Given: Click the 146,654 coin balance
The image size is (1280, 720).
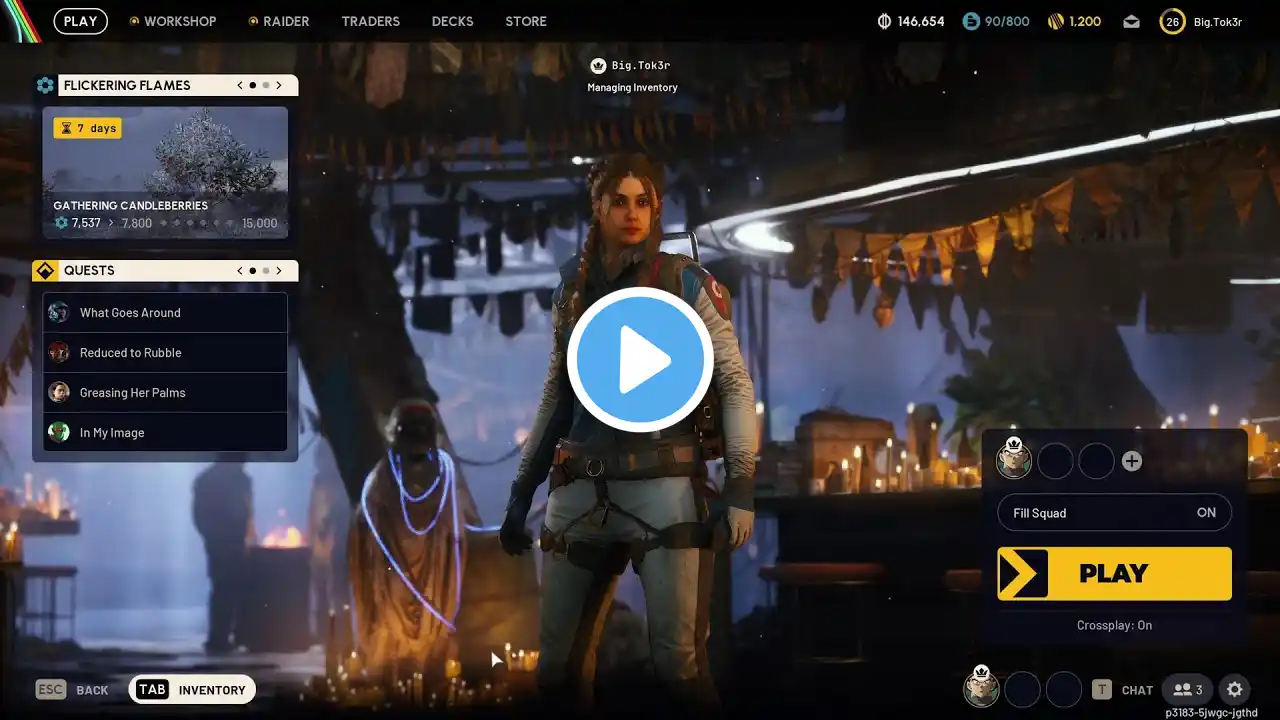Looking at the screenshot, I should pyautogui.click(x=921, y=21).
